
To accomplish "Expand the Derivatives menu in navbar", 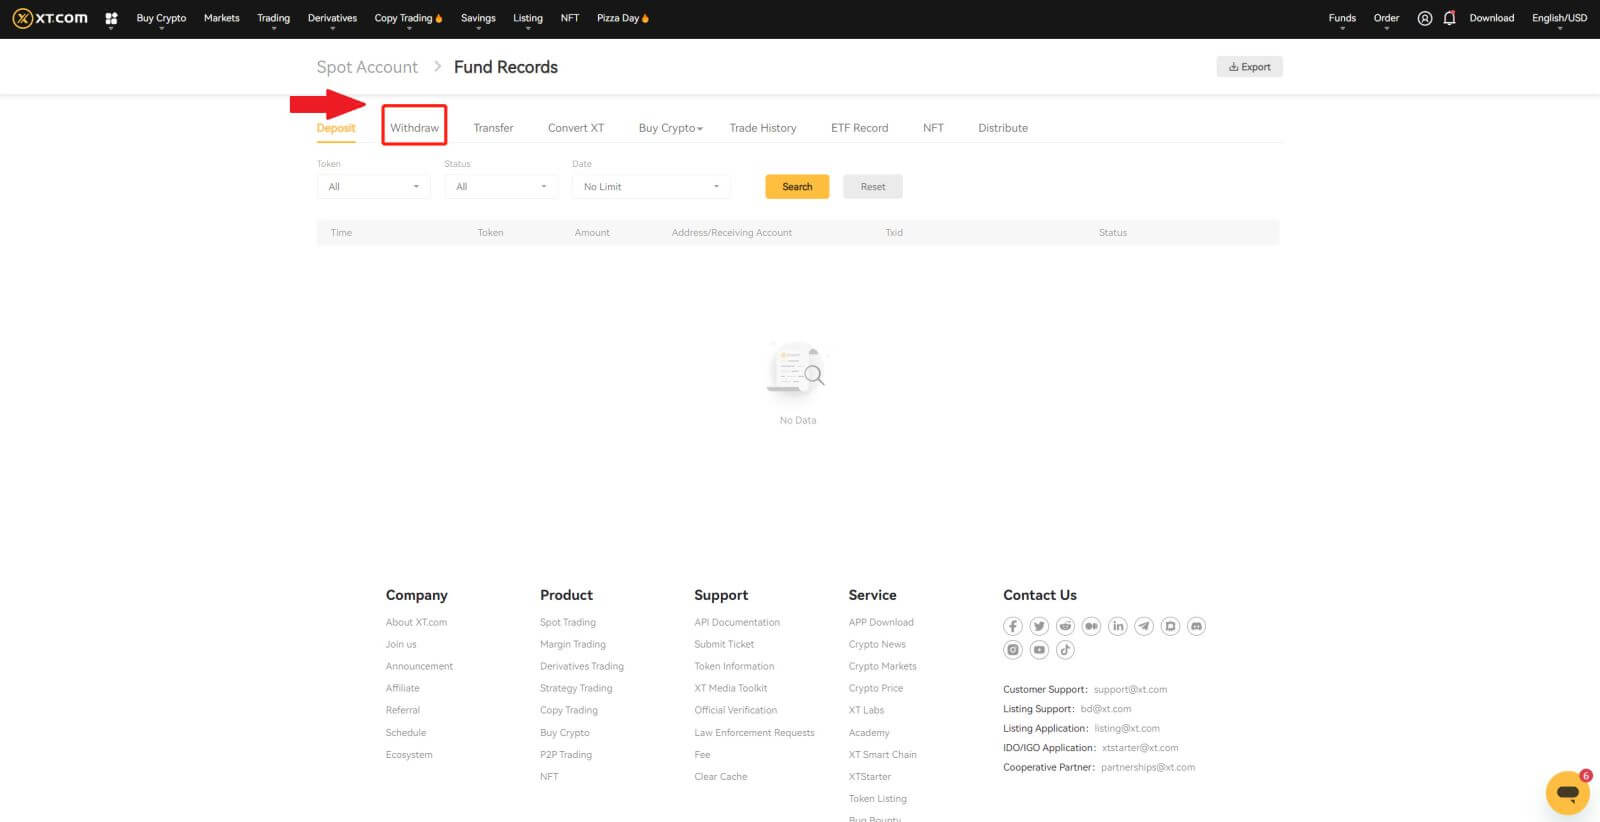I will click(332, 18).
